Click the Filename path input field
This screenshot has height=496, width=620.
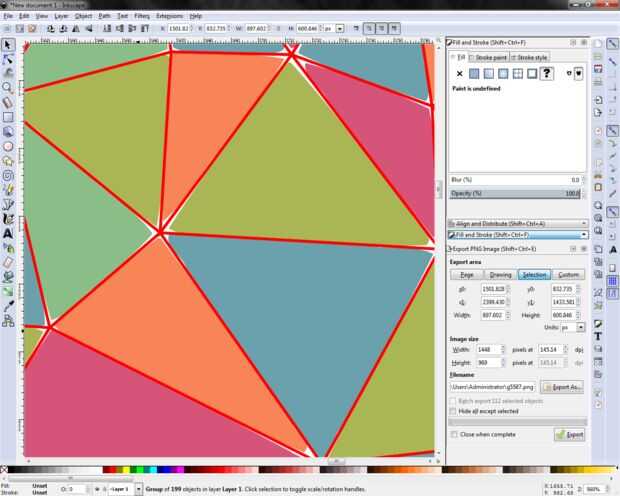[493, 387]
